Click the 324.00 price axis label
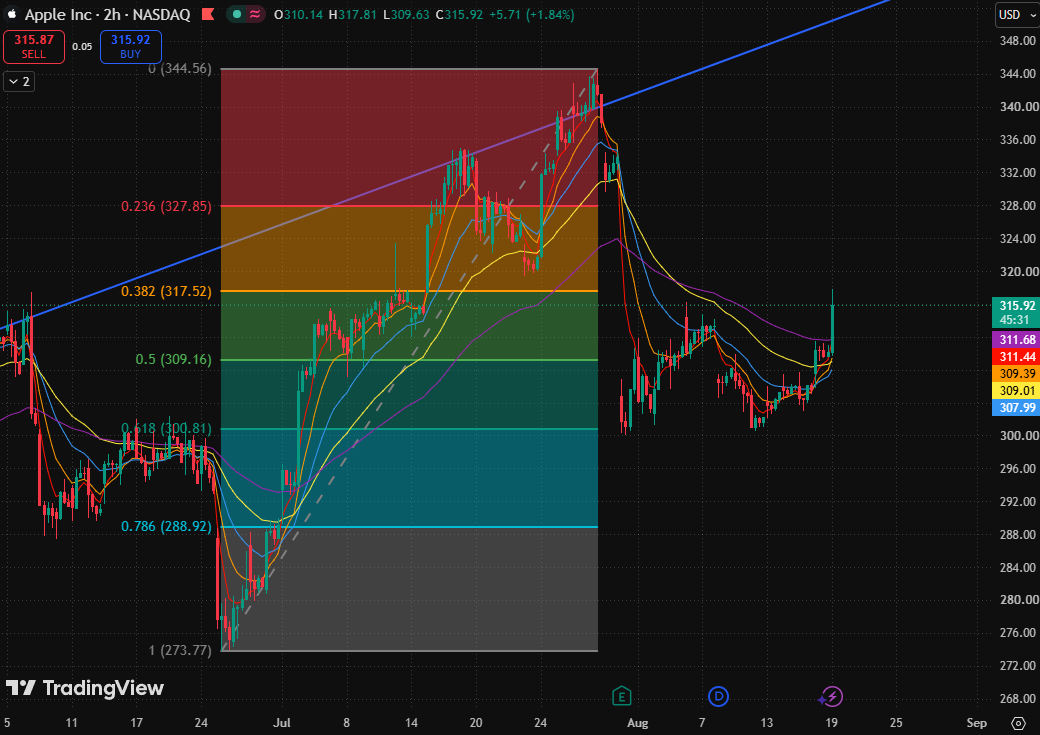 click(1019, 239)
